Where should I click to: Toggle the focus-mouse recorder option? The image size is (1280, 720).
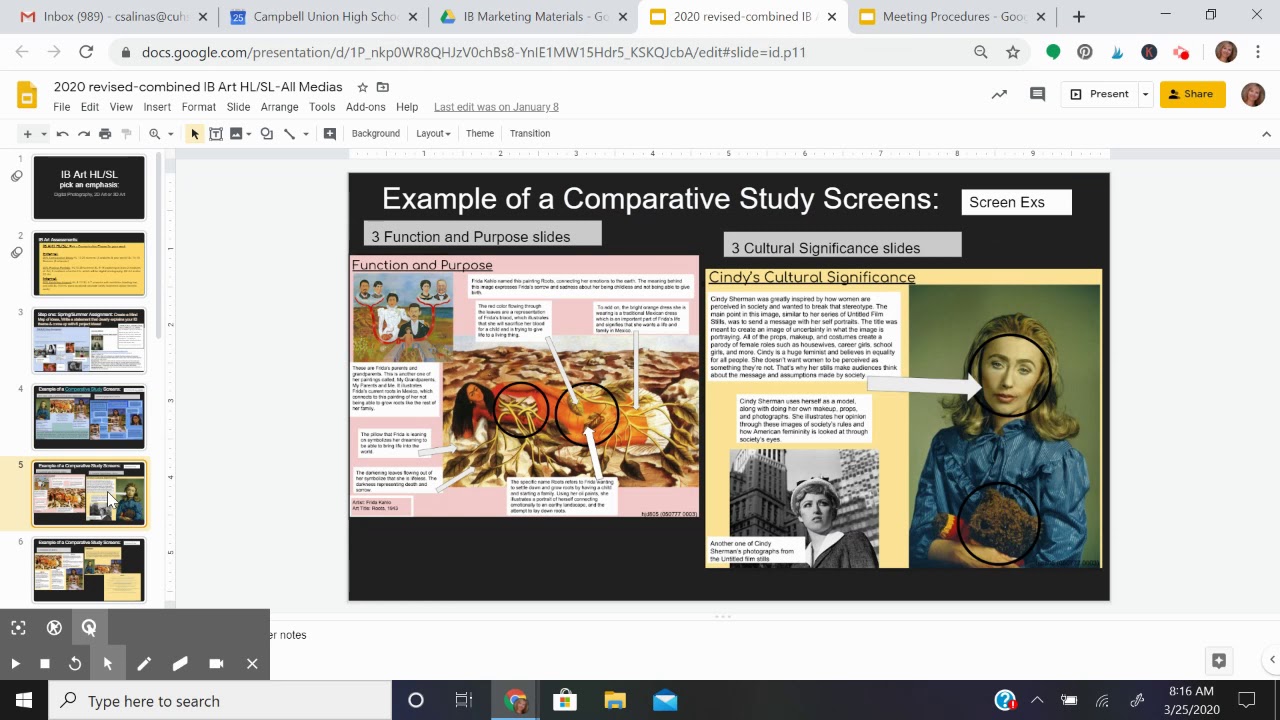coord(18,627)
